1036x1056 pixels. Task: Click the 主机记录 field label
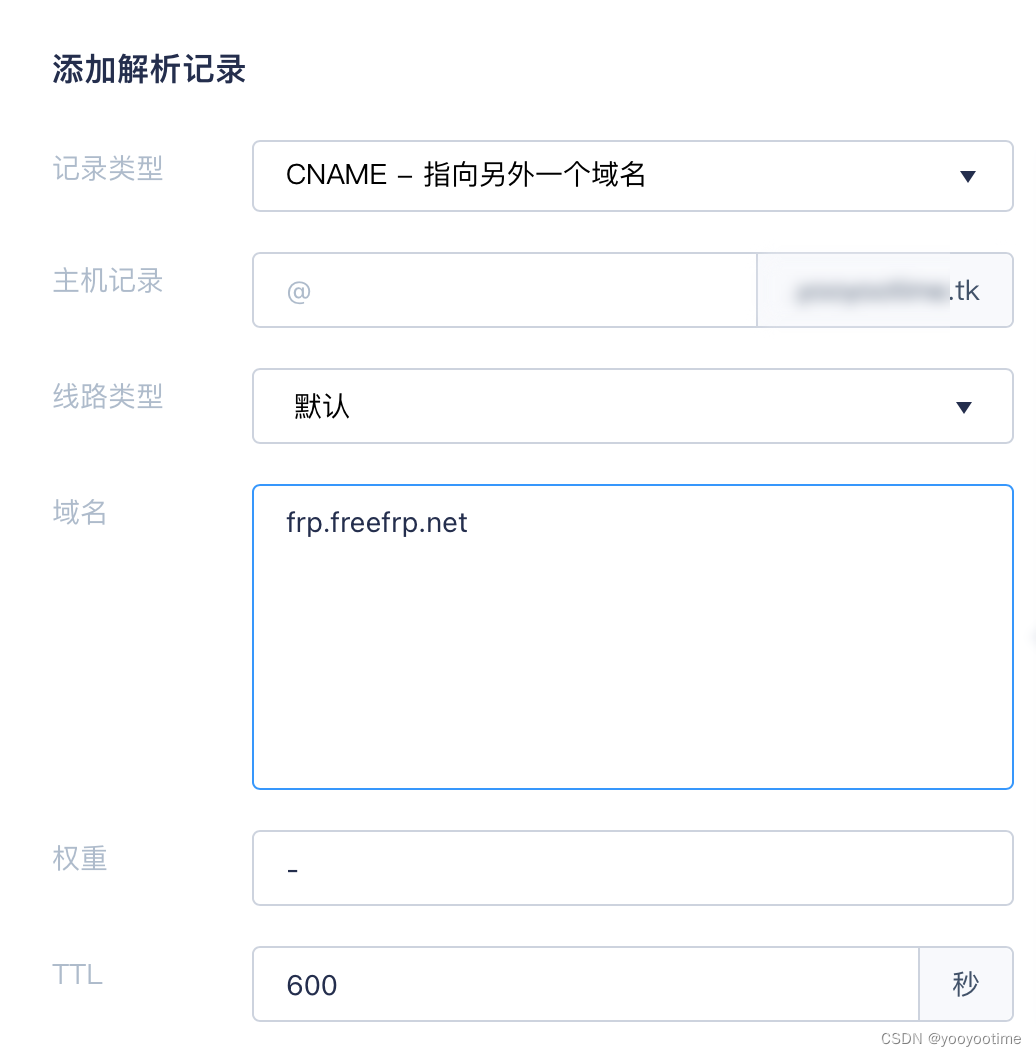(108, 282)
